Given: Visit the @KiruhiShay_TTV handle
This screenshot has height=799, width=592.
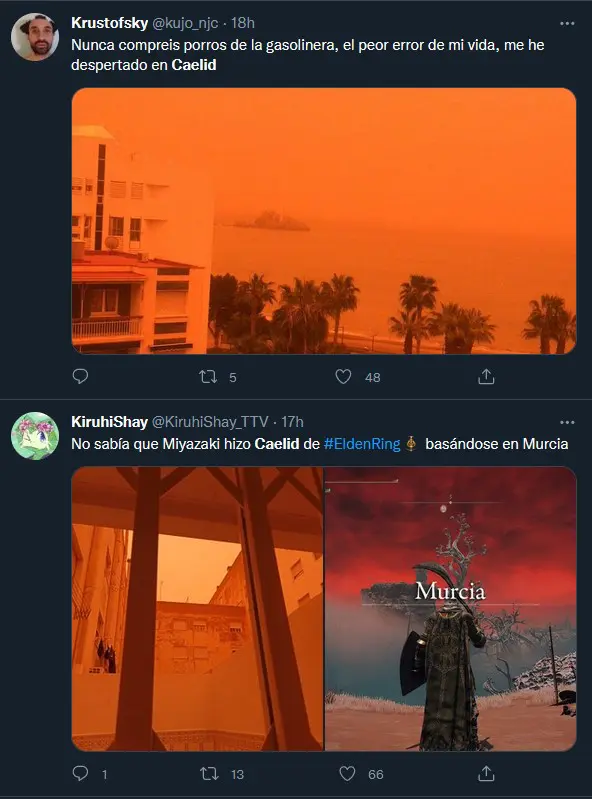Looking at the screenshot, I should 210,422.
